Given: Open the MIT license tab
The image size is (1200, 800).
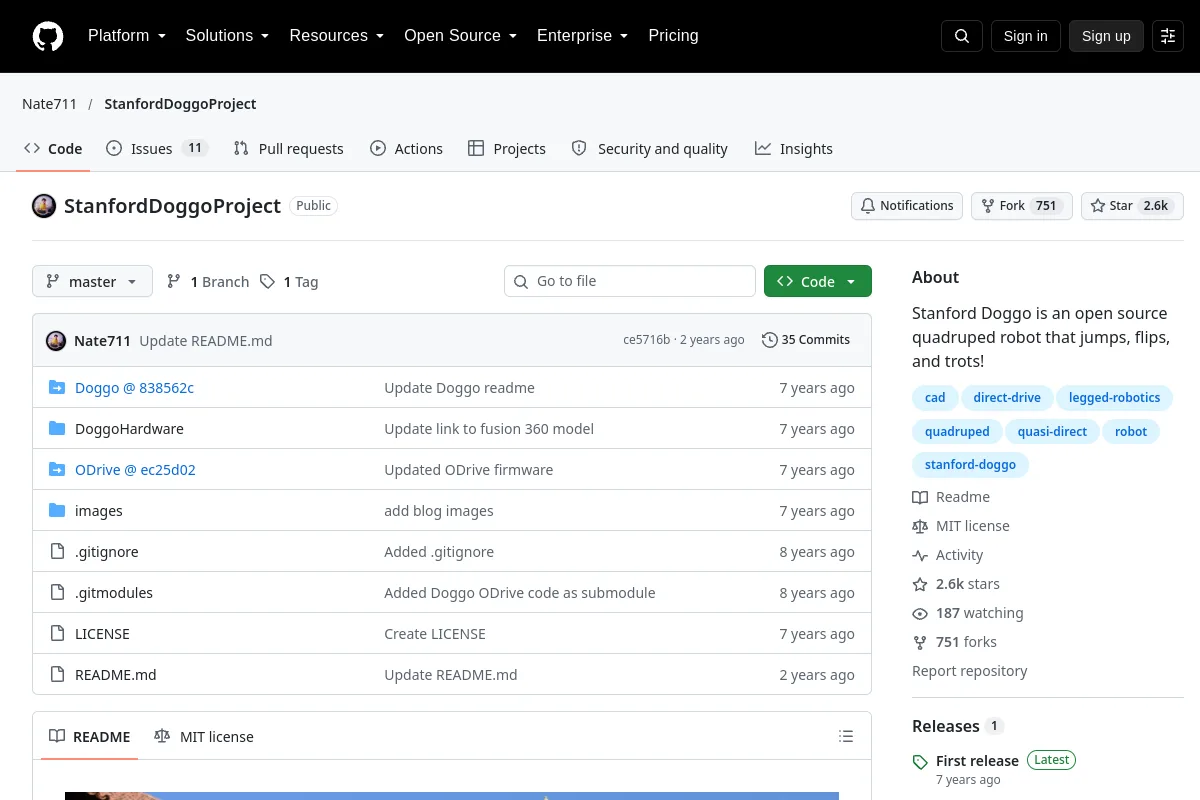Looking at the screenshot, I should click(204, 737).
